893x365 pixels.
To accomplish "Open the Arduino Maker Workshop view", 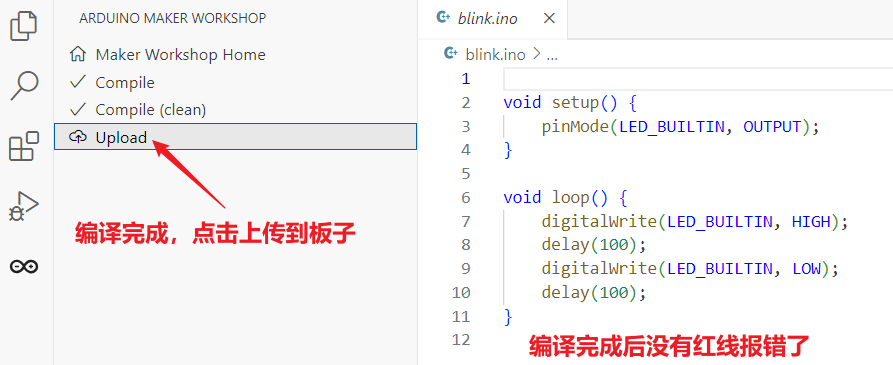I will [x=24, y=266].
